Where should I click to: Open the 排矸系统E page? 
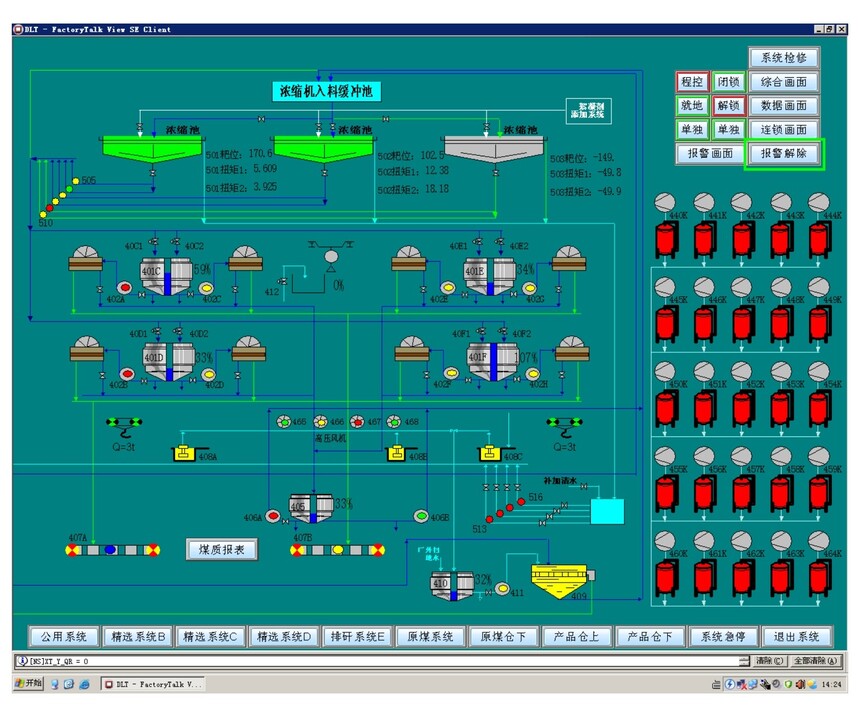pyautogui.click(x=358, y=637)
